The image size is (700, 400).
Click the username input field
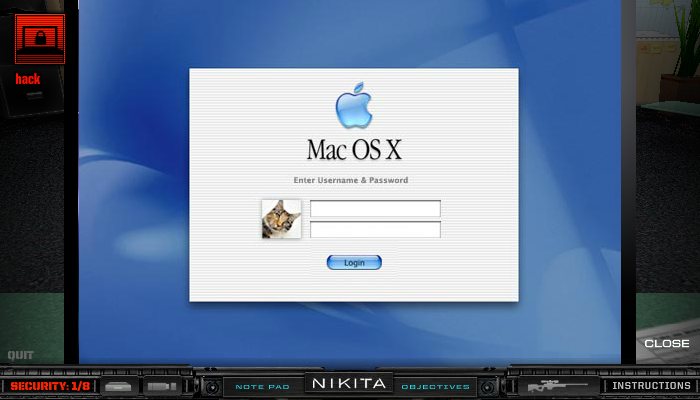coord(375,208)
